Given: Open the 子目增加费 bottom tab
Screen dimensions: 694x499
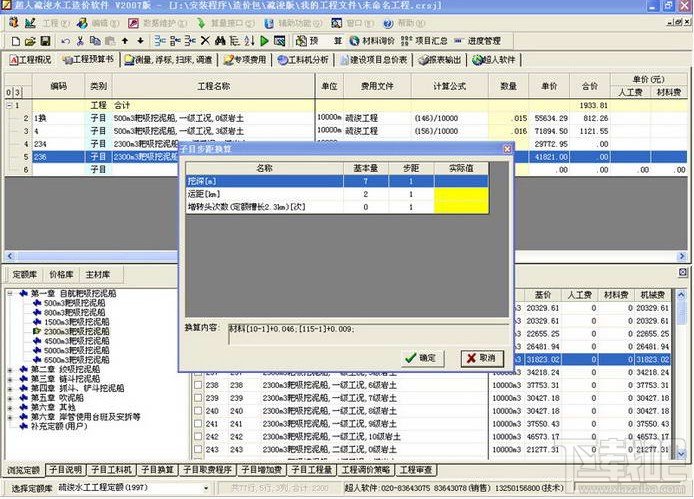Looking at the screenshot, I should click(x=262, y=470).
